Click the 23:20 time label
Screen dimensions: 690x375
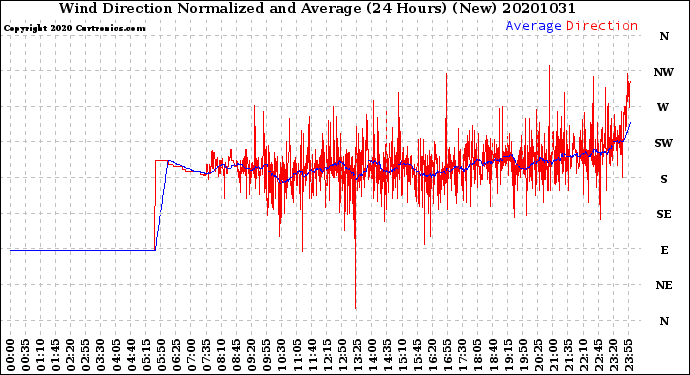(613, 355)
